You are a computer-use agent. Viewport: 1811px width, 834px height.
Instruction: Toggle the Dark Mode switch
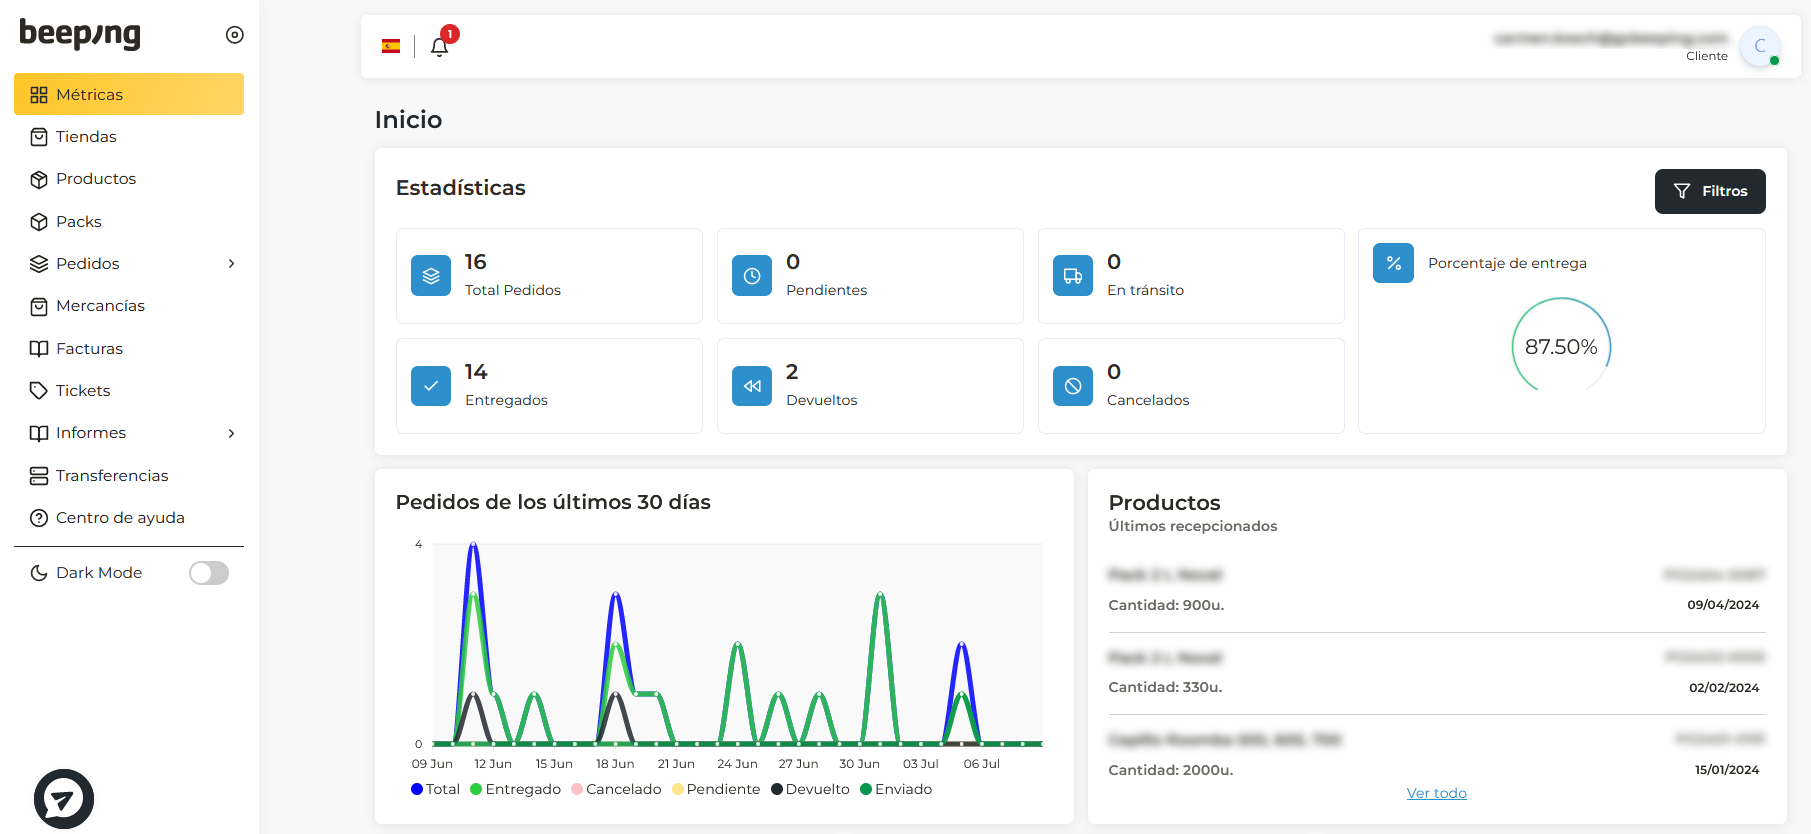click(209, 573)
